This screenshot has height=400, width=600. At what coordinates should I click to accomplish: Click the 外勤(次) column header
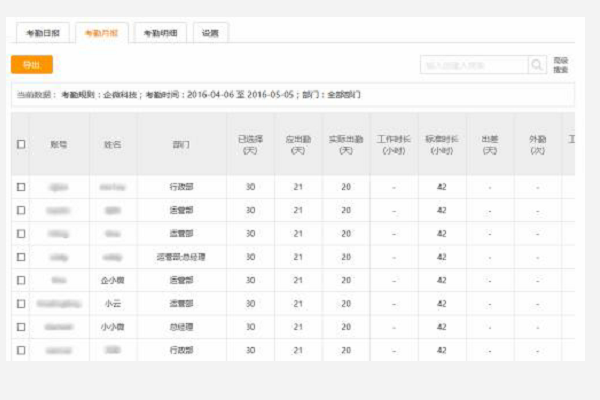click(x=538, y=145)
